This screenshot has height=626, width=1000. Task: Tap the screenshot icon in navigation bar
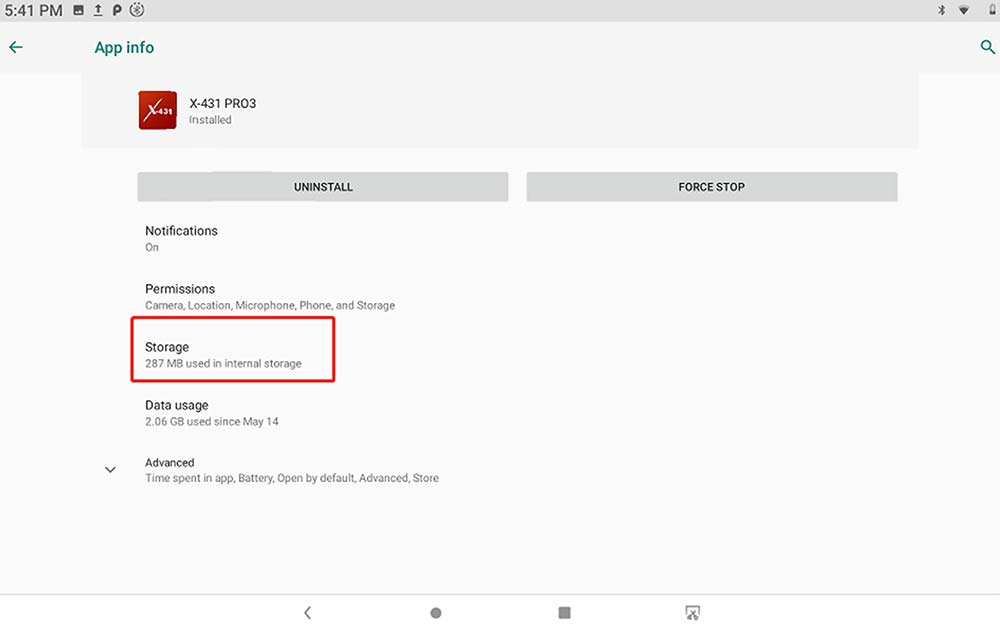tap(692, 613)
